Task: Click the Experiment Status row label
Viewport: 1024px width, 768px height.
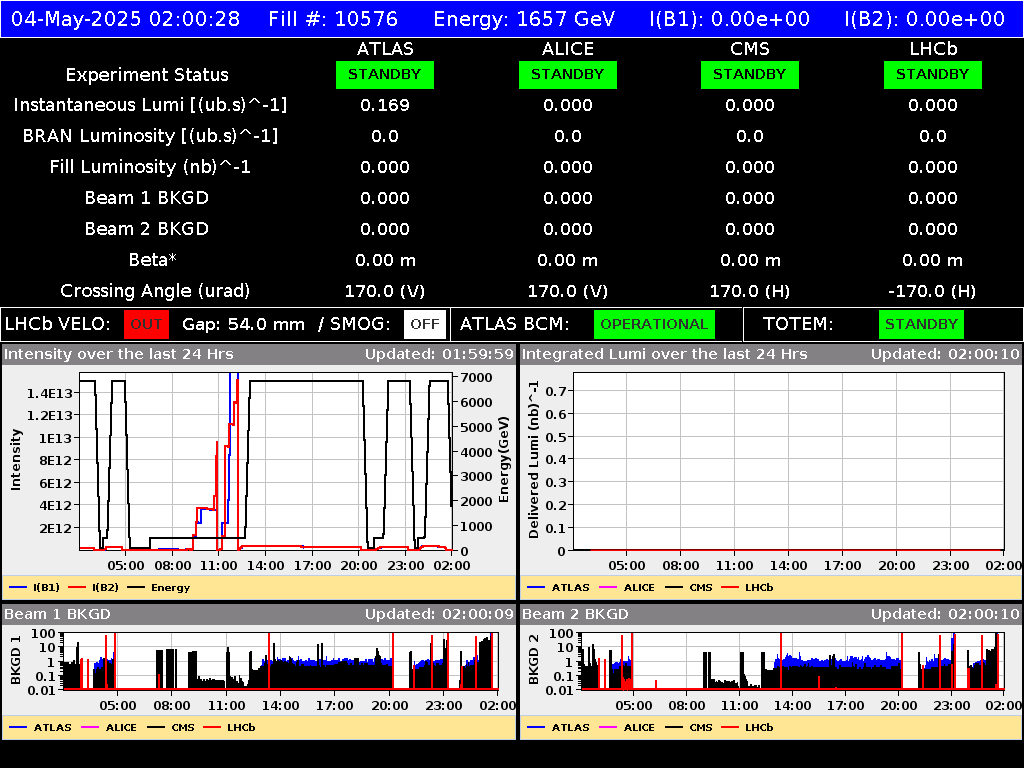Action: click(x=147, y=75)
